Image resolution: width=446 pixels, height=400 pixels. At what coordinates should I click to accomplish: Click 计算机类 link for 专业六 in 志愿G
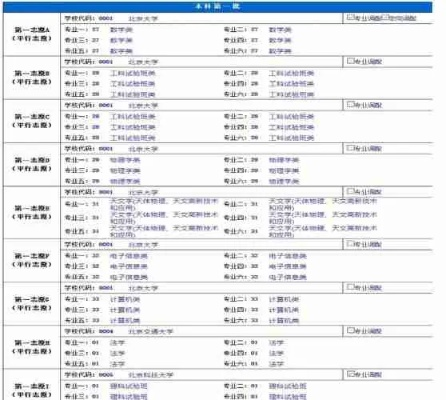coord(284,321)
